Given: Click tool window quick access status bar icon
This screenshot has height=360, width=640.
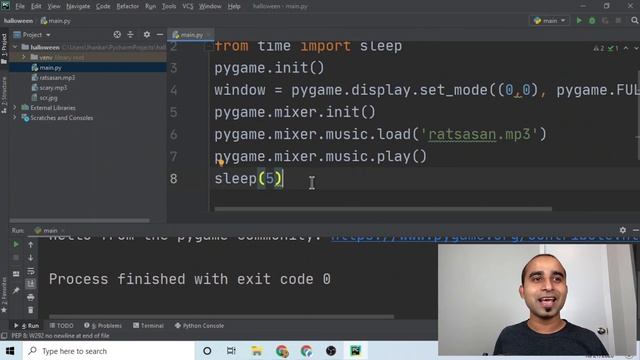Looking at the screenshot, I should click(4, 336).
